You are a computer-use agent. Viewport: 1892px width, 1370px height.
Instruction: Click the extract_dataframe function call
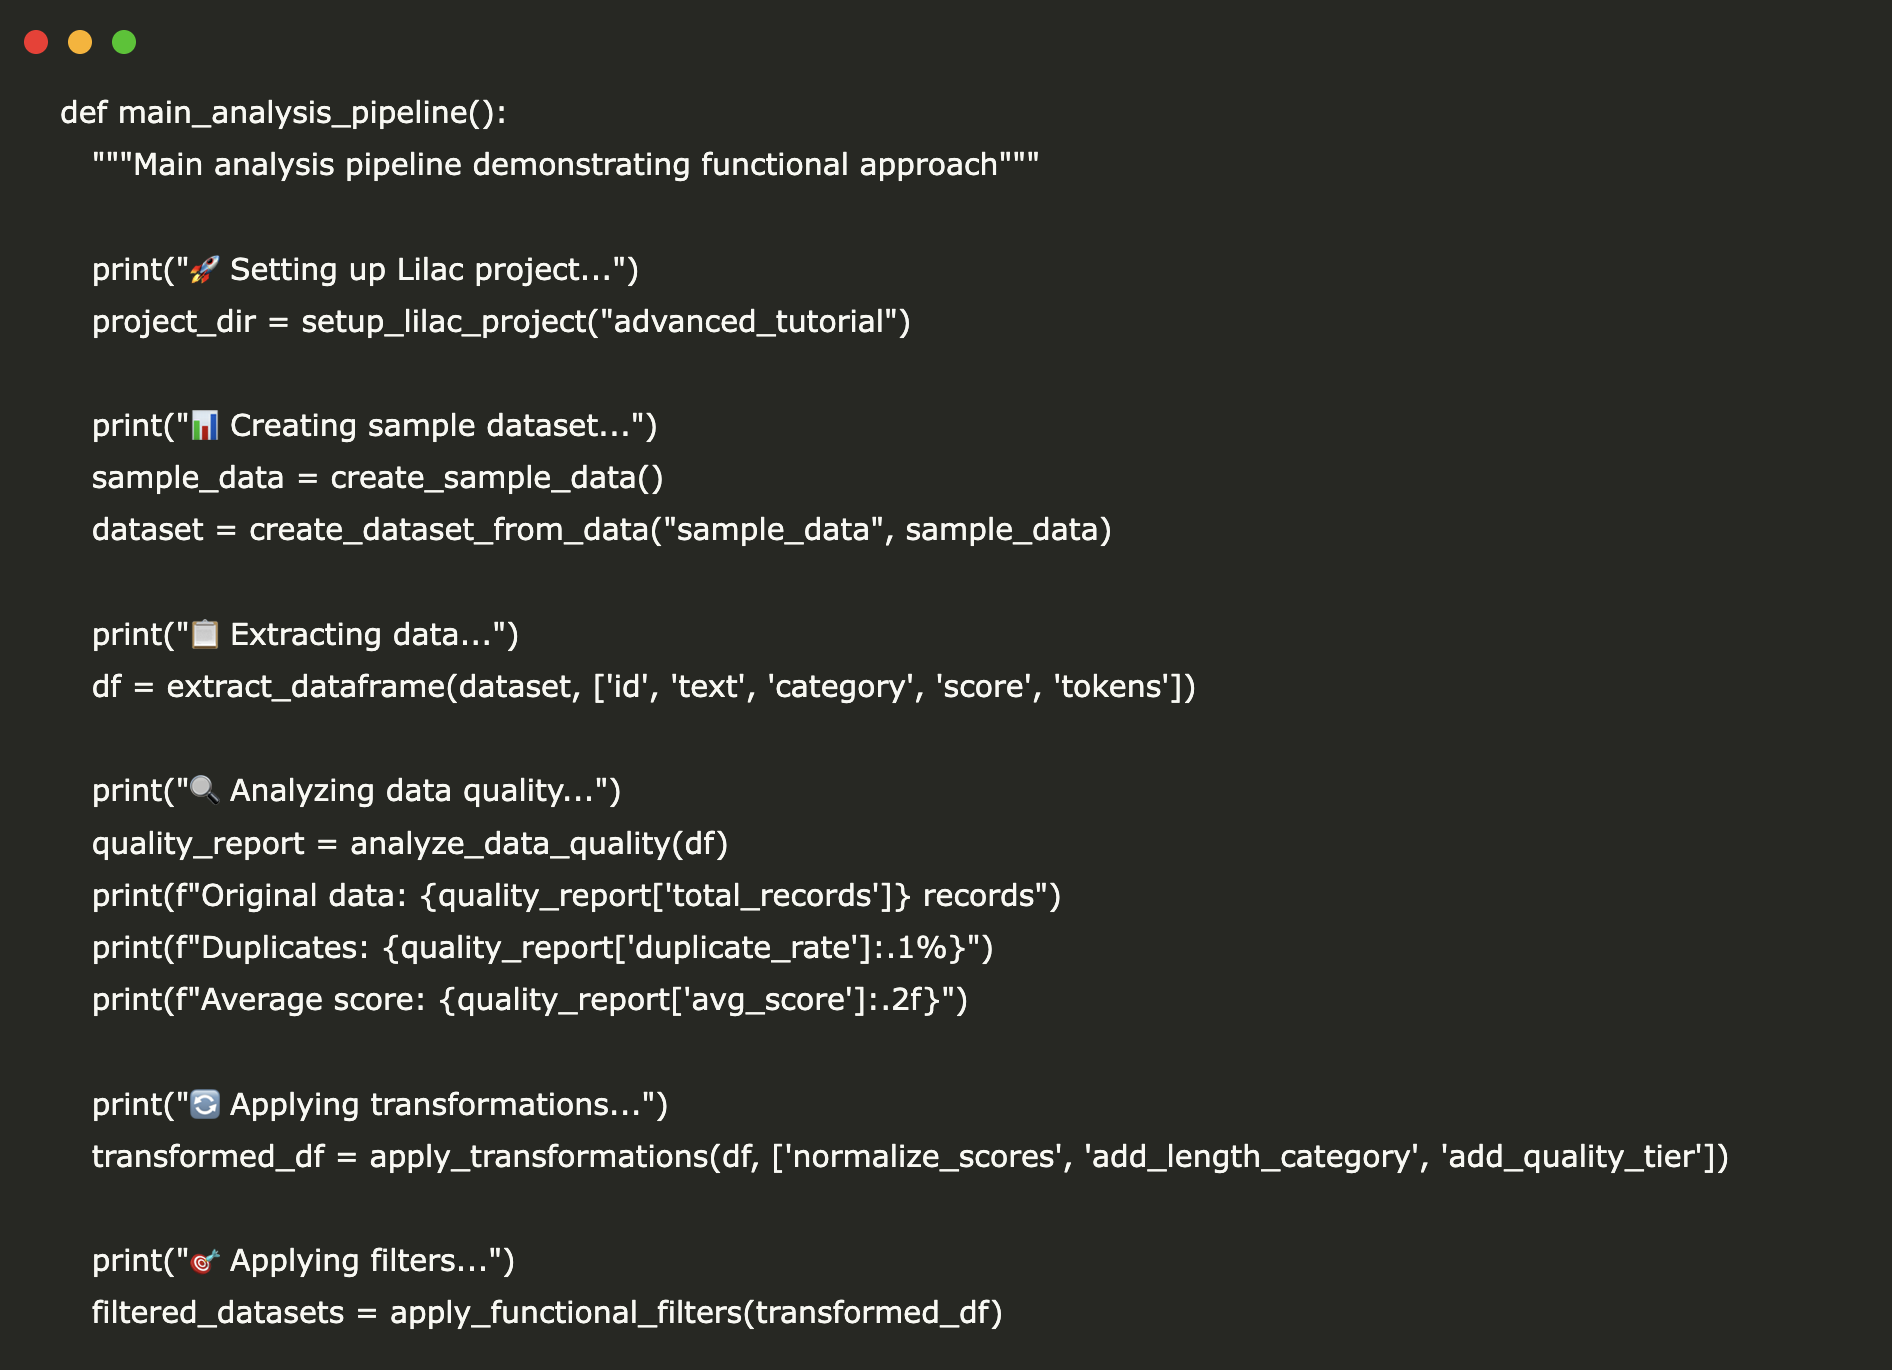[x=305, y=687]
